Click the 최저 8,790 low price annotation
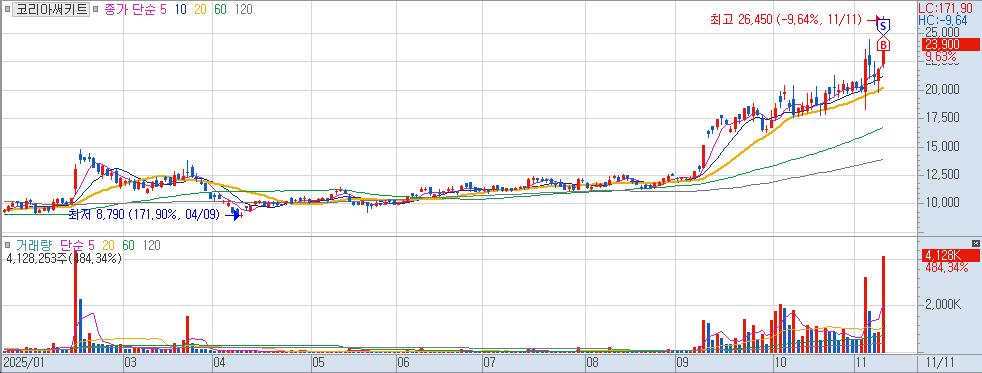This screenshot has width=982, height=373. [x=145, y=215]
